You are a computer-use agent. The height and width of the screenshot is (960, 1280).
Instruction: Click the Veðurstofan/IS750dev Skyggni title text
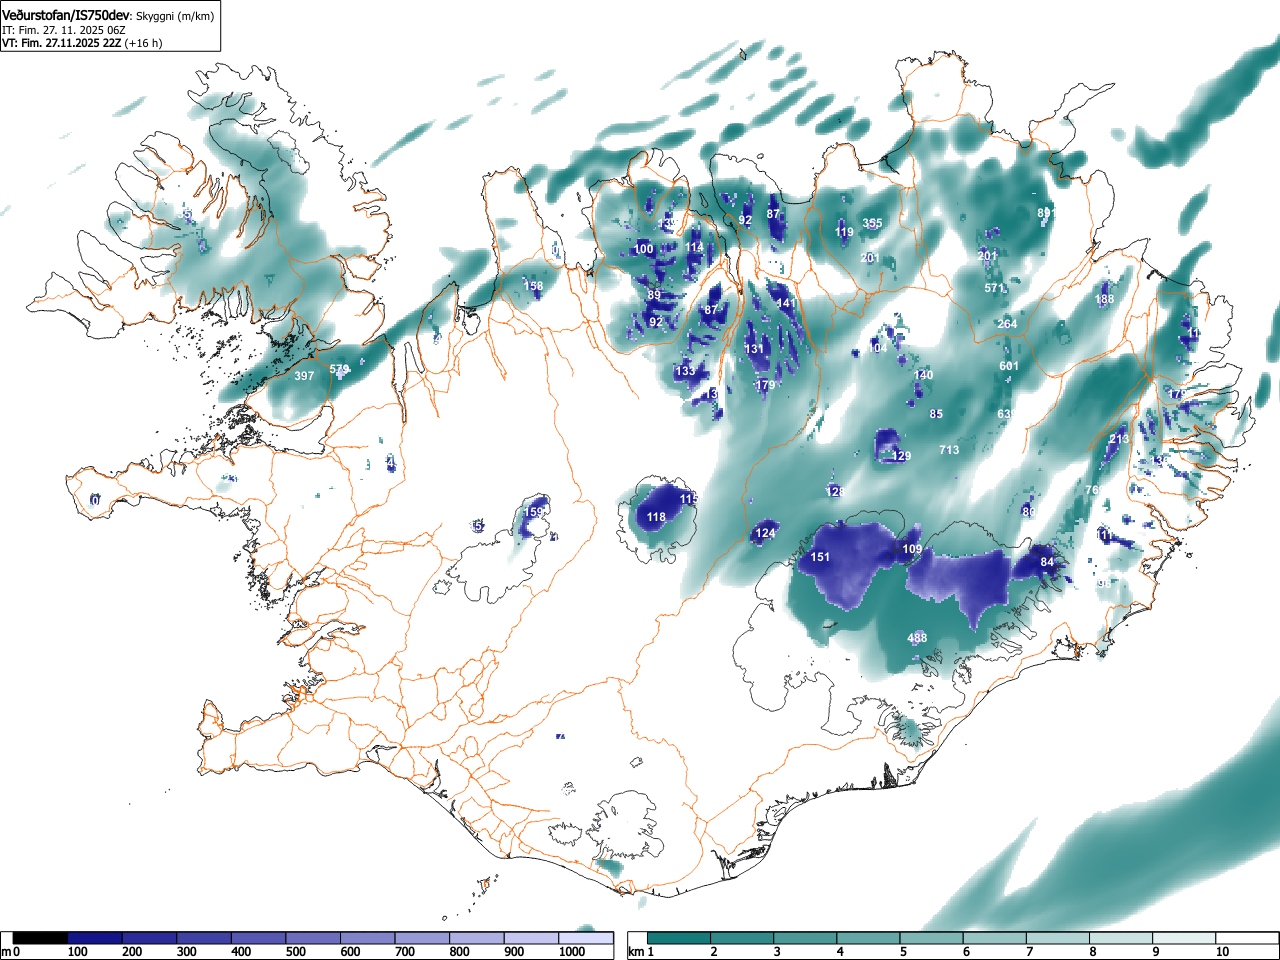click(107, 16)
